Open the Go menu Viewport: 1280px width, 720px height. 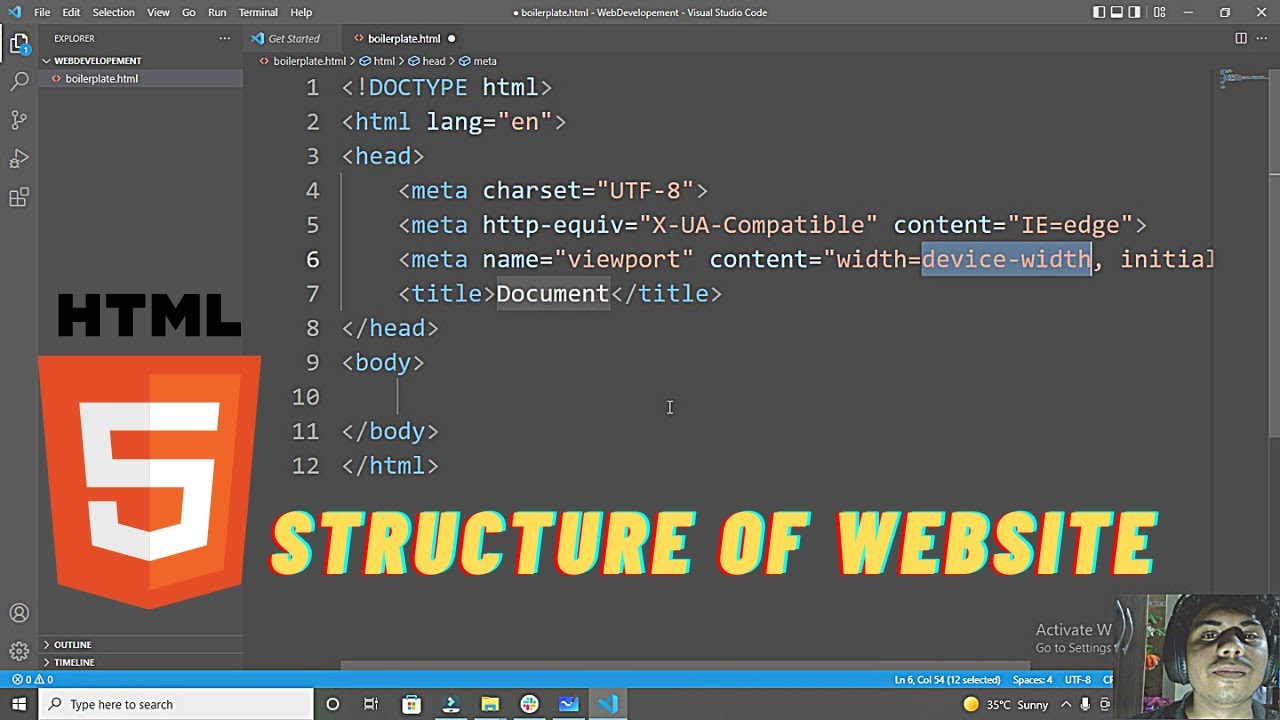(189, 12)
